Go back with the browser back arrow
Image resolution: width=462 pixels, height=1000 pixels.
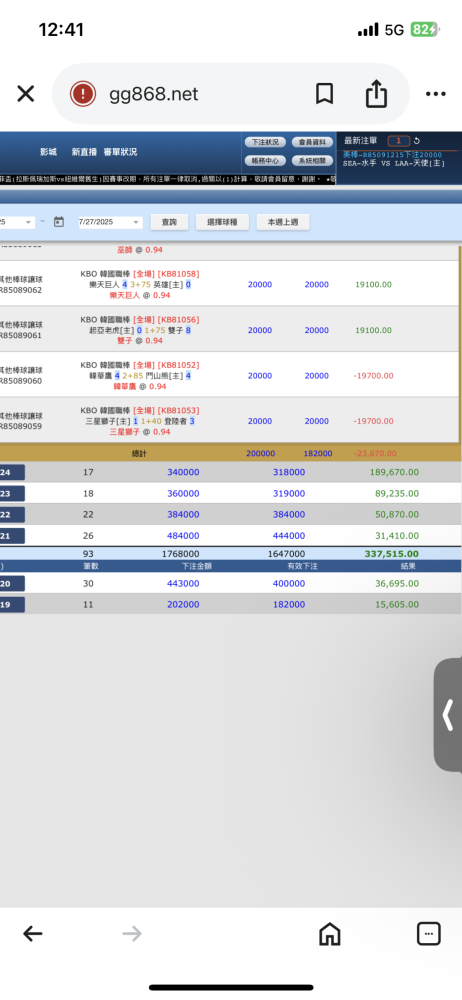click(33, 934)
